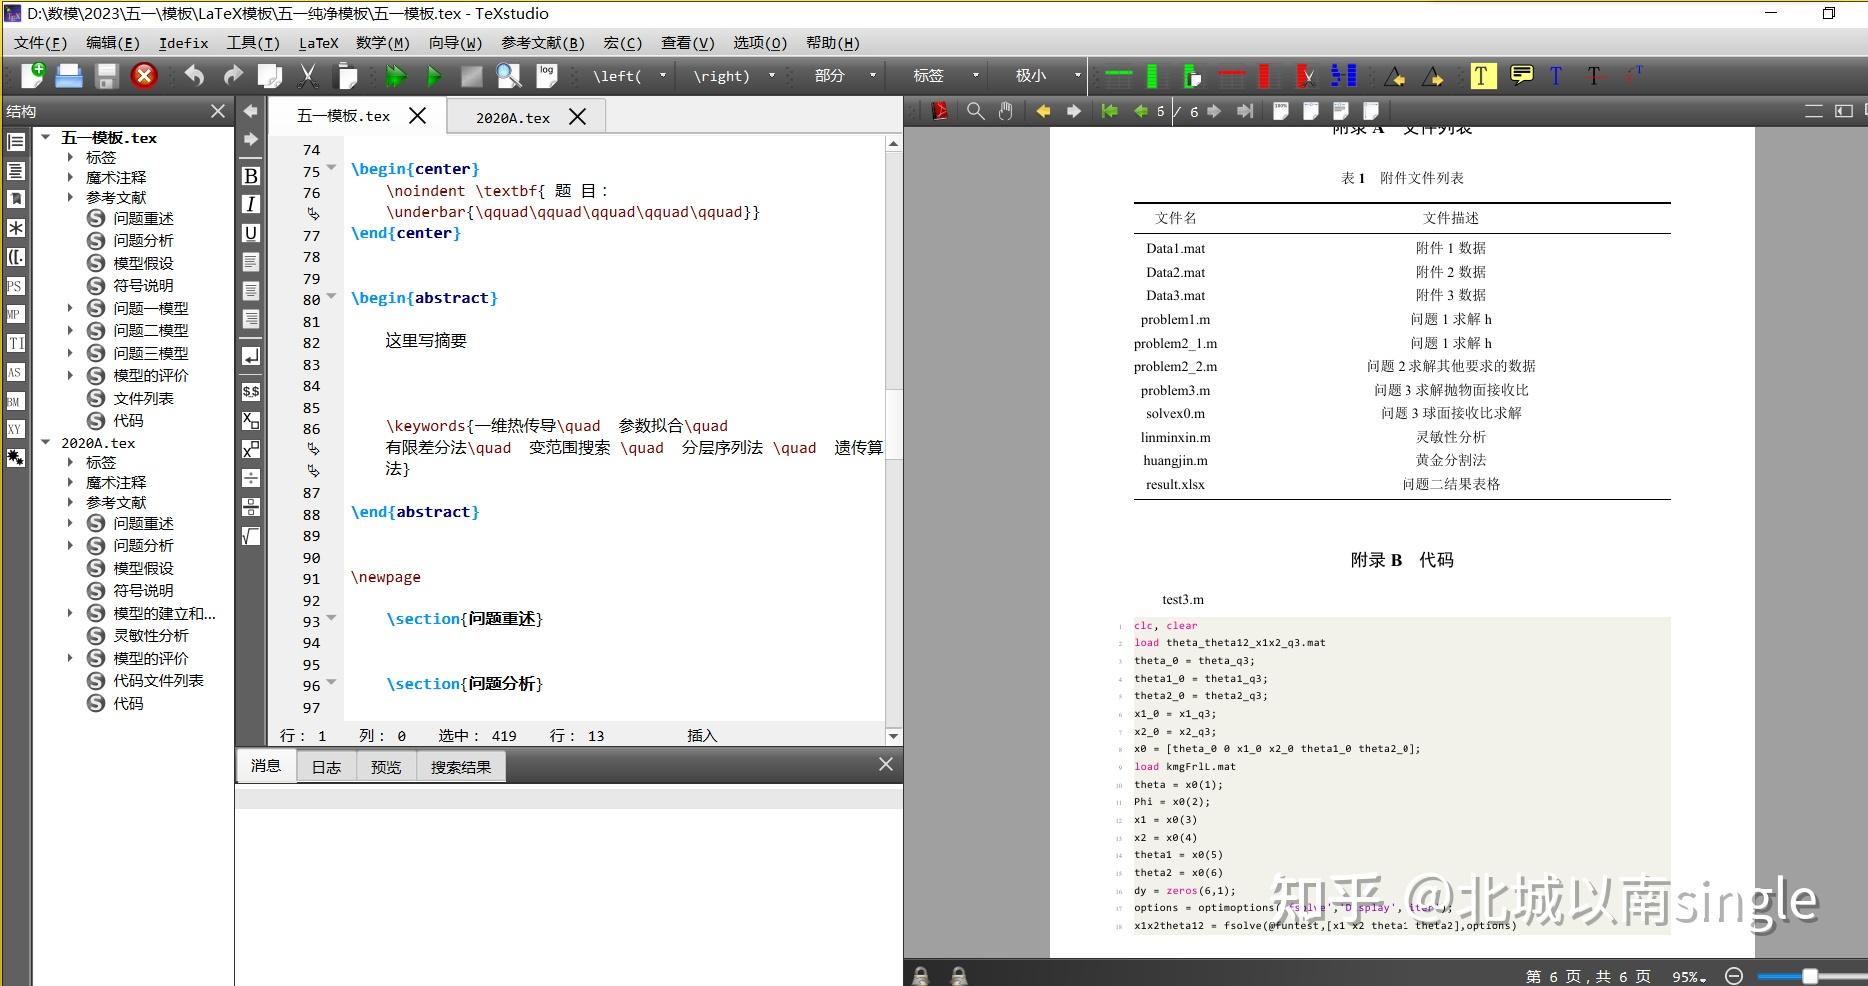
Task: Insert a square root symbol
Action: click(x=251, y=536)
